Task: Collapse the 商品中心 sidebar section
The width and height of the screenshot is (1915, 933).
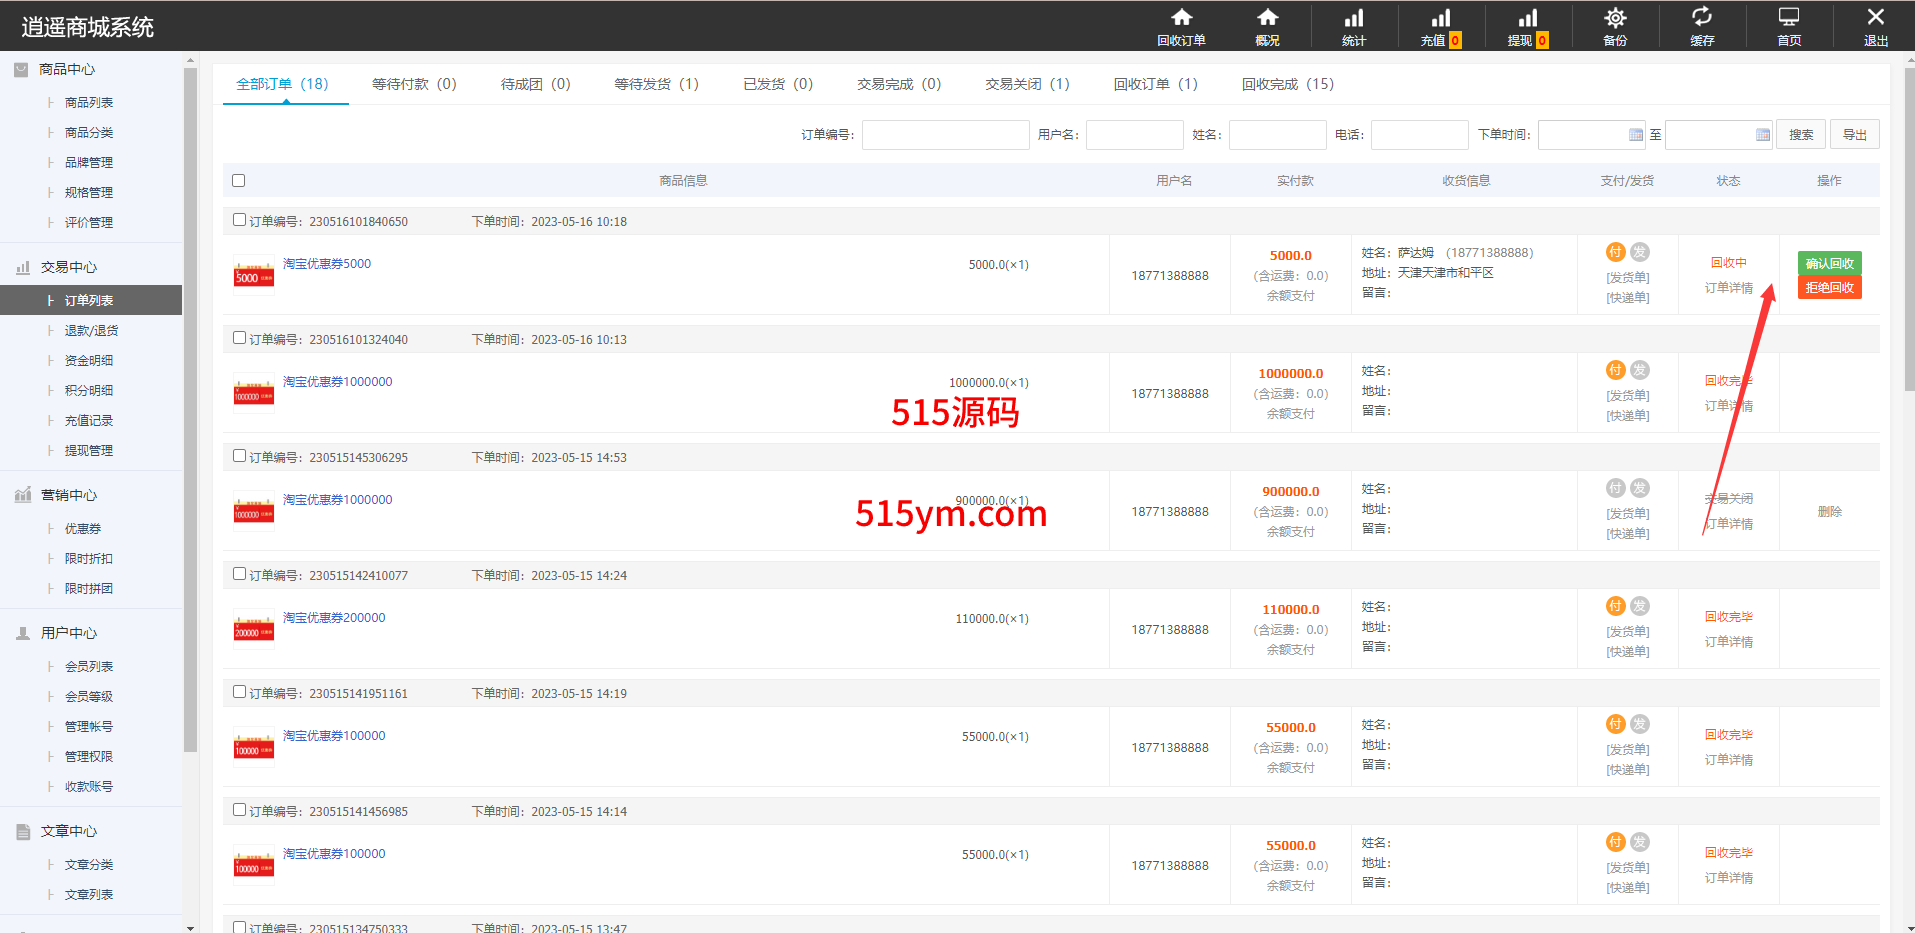Action: tap(66, 69)
